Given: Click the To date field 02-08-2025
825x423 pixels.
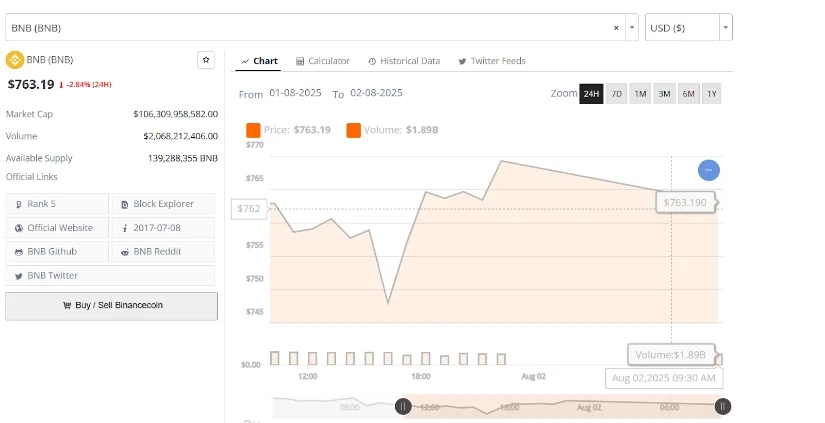Looking at the screenshot, I should [376, 93].
